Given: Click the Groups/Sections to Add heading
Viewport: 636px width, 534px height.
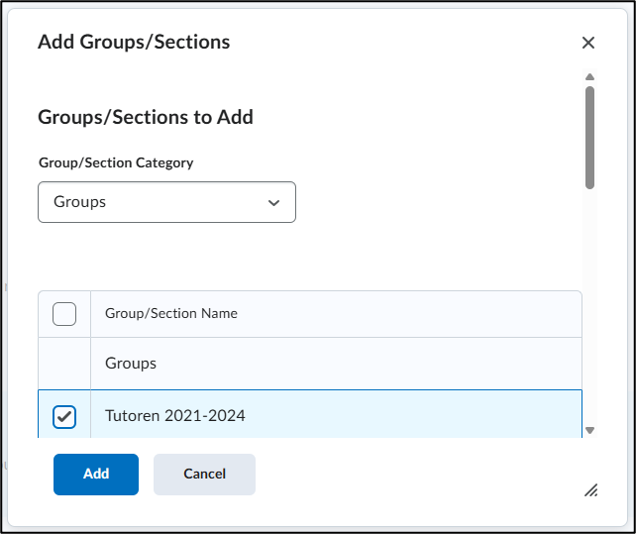Looking at the screenshot, I should (x=145, y=117).
